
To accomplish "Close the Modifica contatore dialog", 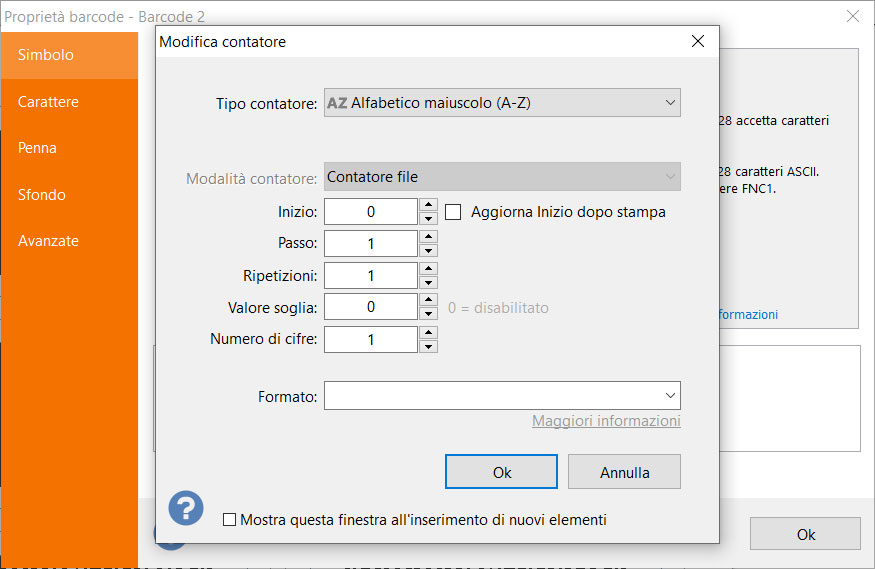I will (698, 41).
